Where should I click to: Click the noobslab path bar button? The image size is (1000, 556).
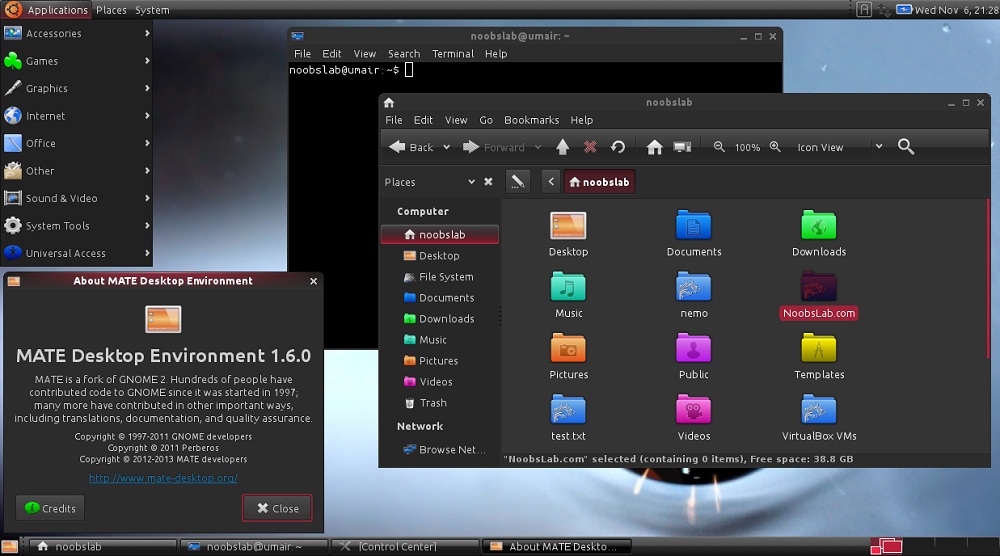point(599,182)
